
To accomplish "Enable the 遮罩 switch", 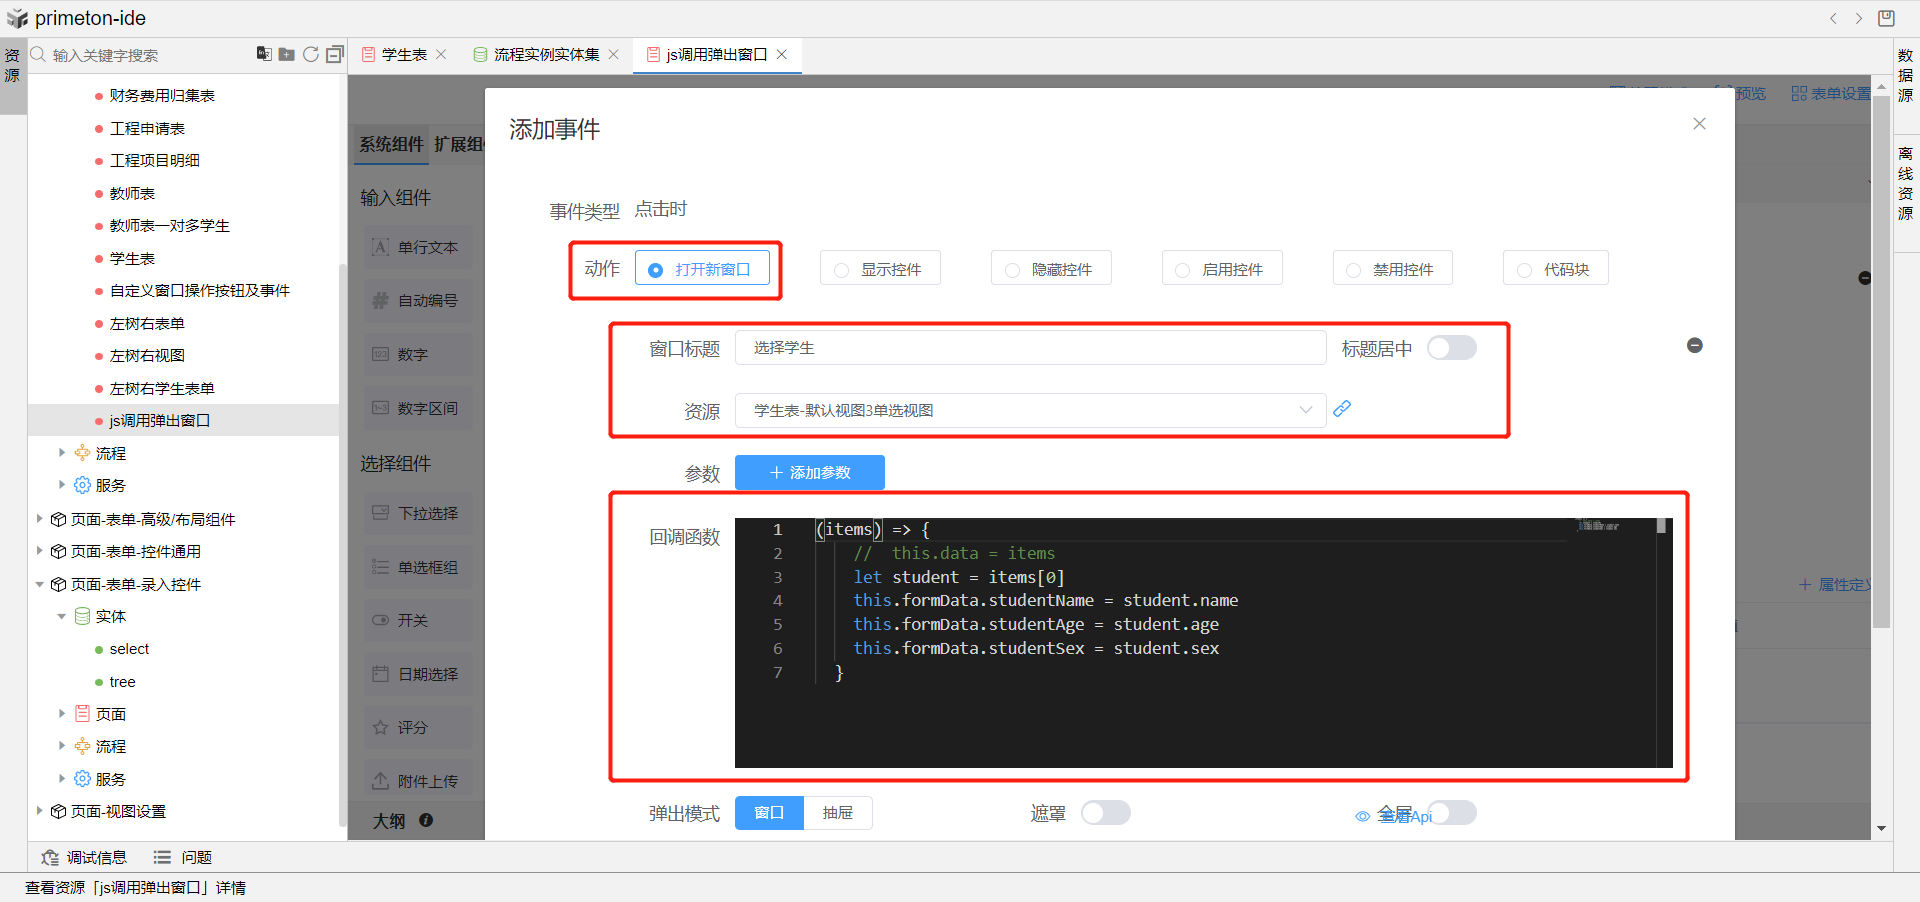I will [1105, 813].
